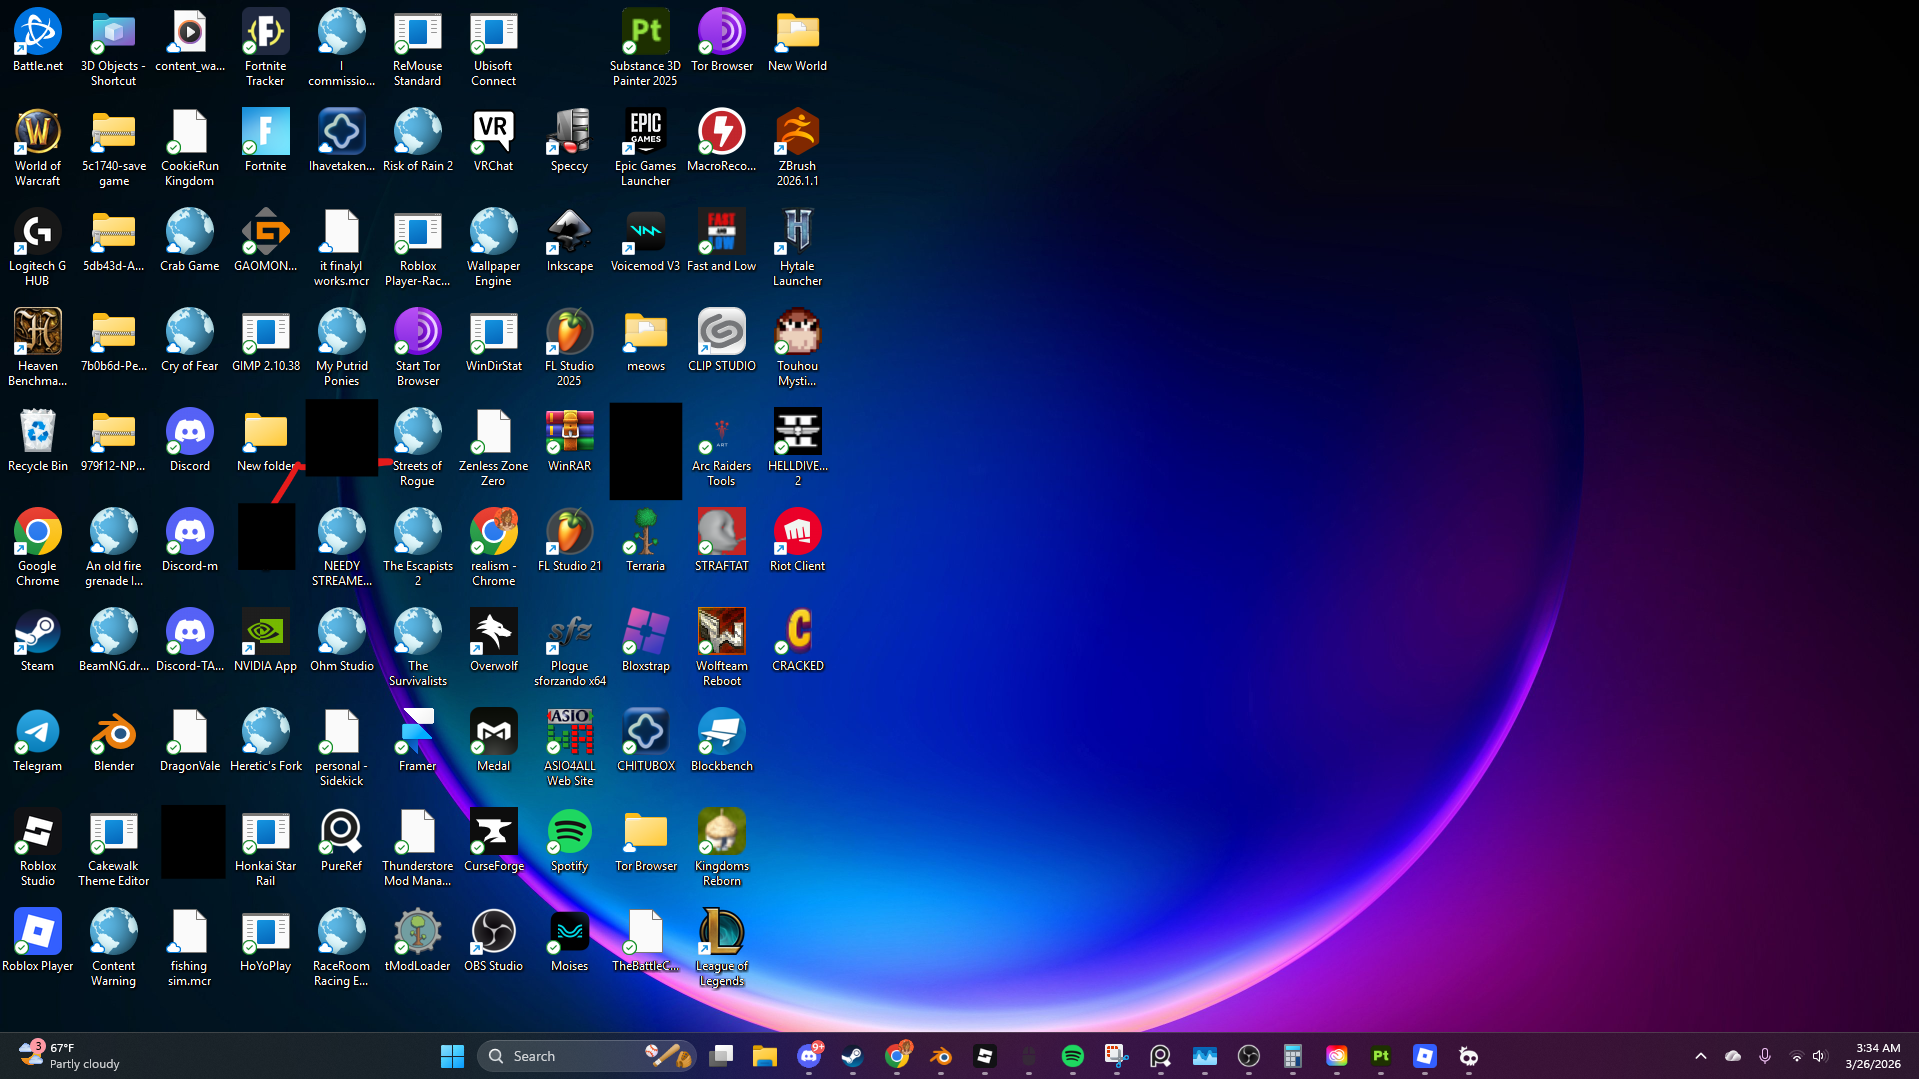
Task: Open the weather widget showing 67°F
Action: point(70,1056)
